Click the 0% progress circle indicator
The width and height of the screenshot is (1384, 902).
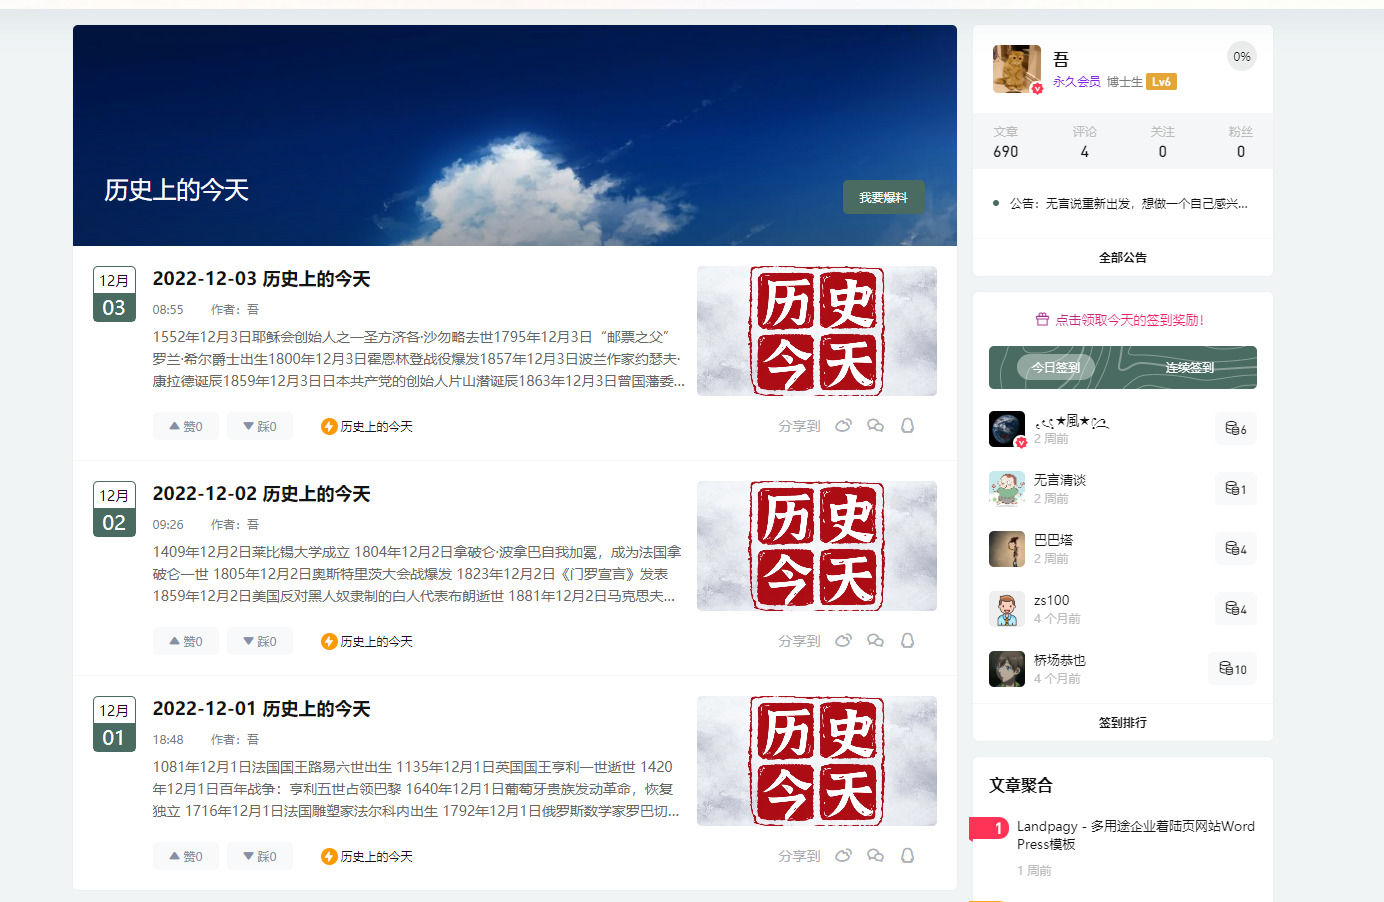1241,57
